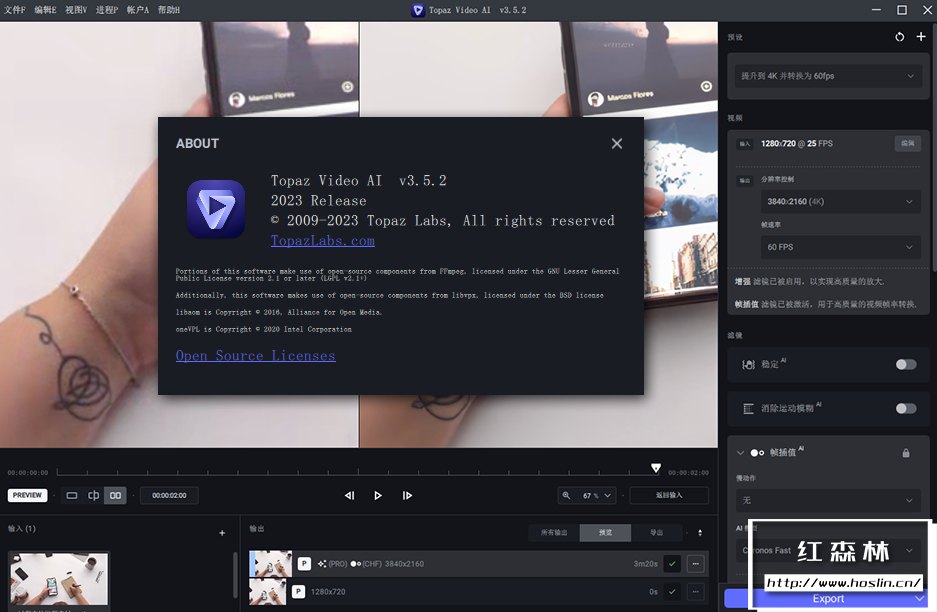This screenshot has height=612, width=937.
Task: Switch to the 预览 tab
Action: point(605,533)
